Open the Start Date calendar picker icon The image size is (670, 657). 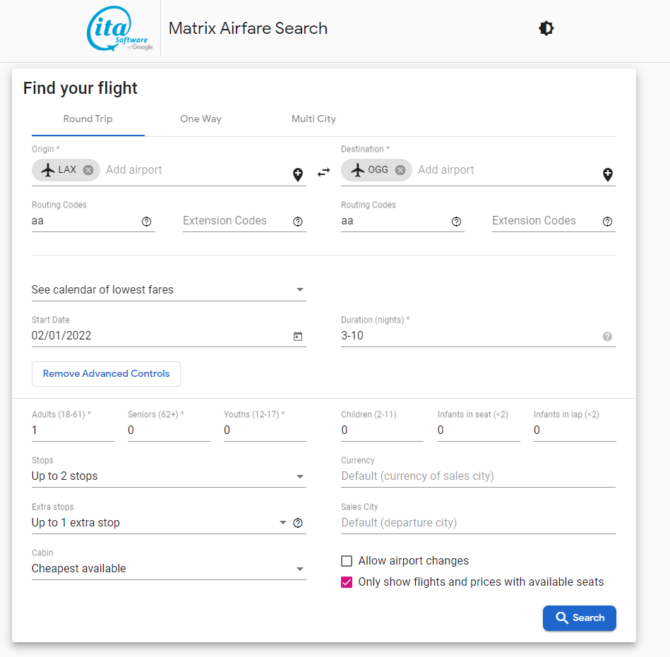(x=298, y=336)
